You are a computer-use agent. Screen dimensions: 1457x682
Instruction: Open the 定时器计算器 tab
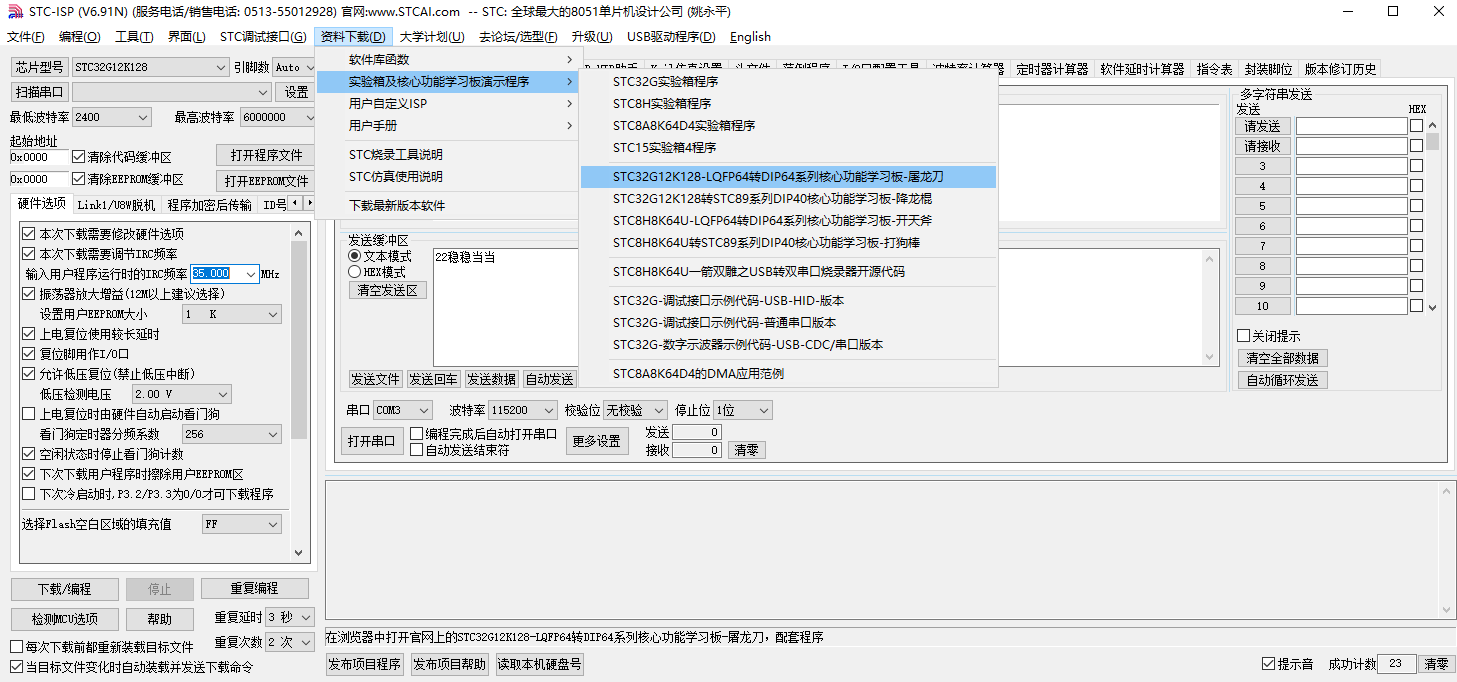click(x=1052, y=69)
